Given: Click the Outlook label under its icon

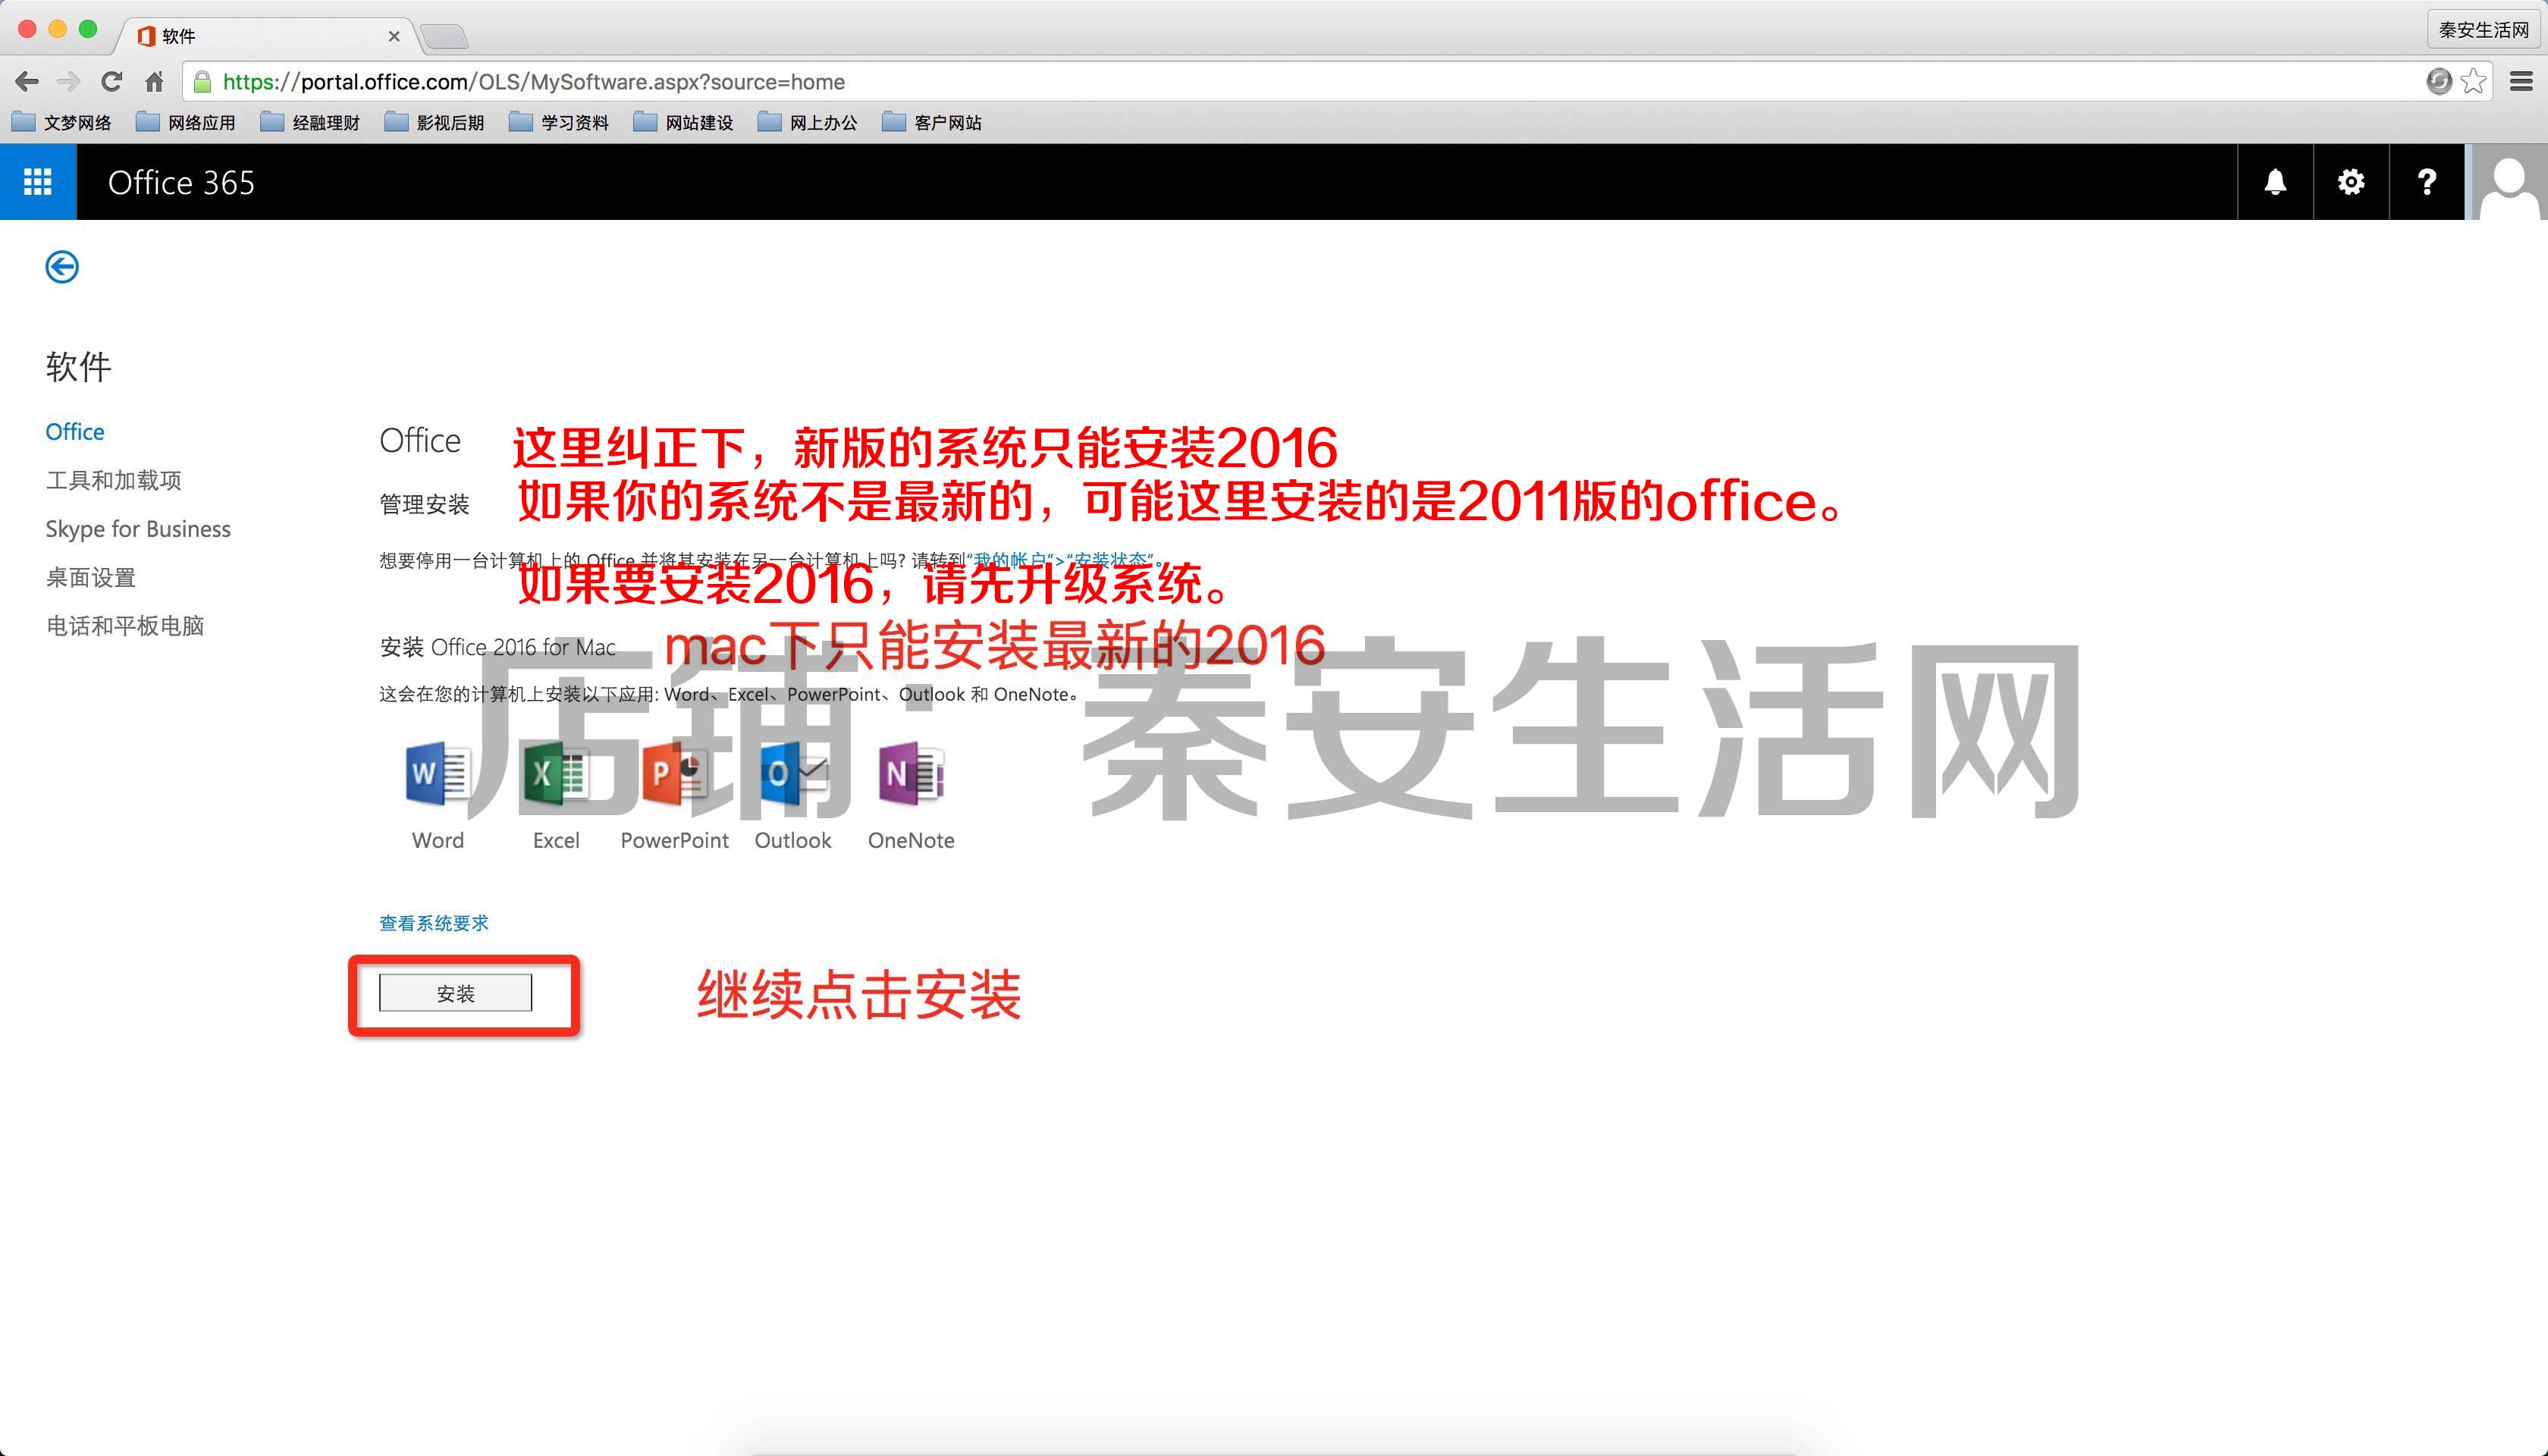Looking at the screenshot, I should [793, 841].
